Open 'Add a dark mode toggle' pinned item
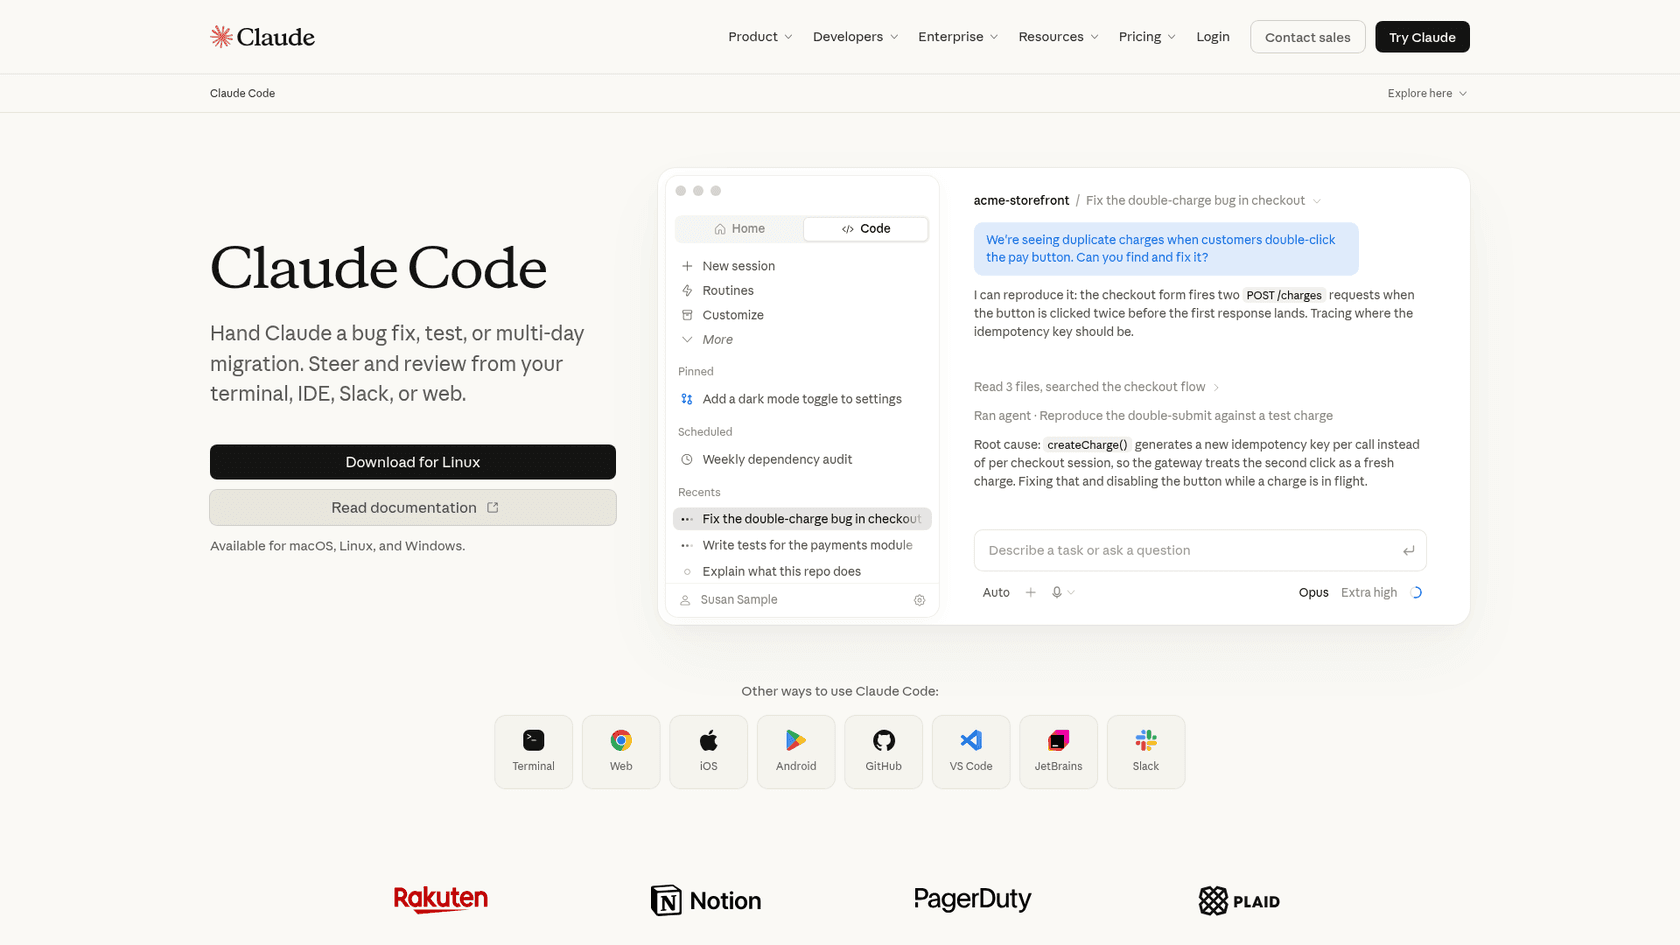The height and width of the screenshot is (945, 1680). (x=802, y=399)
